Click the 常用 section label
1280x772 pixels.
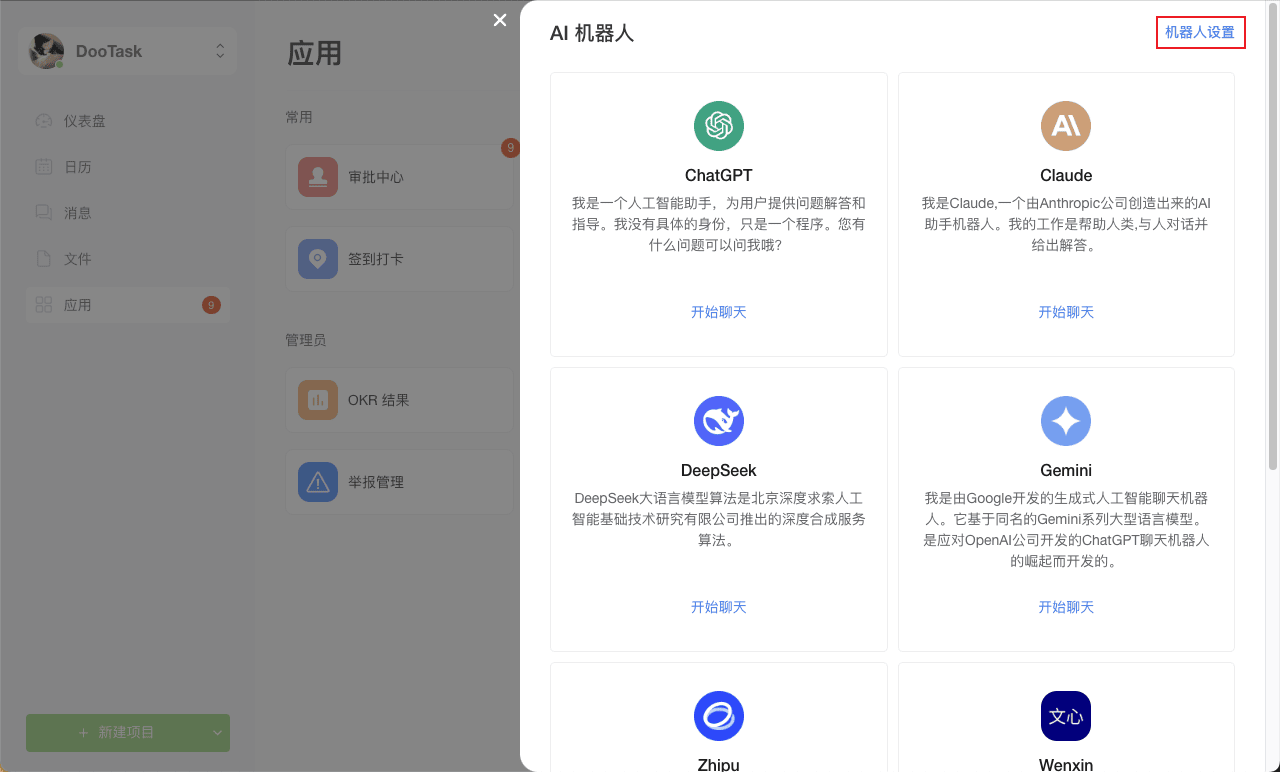point(299,117)
